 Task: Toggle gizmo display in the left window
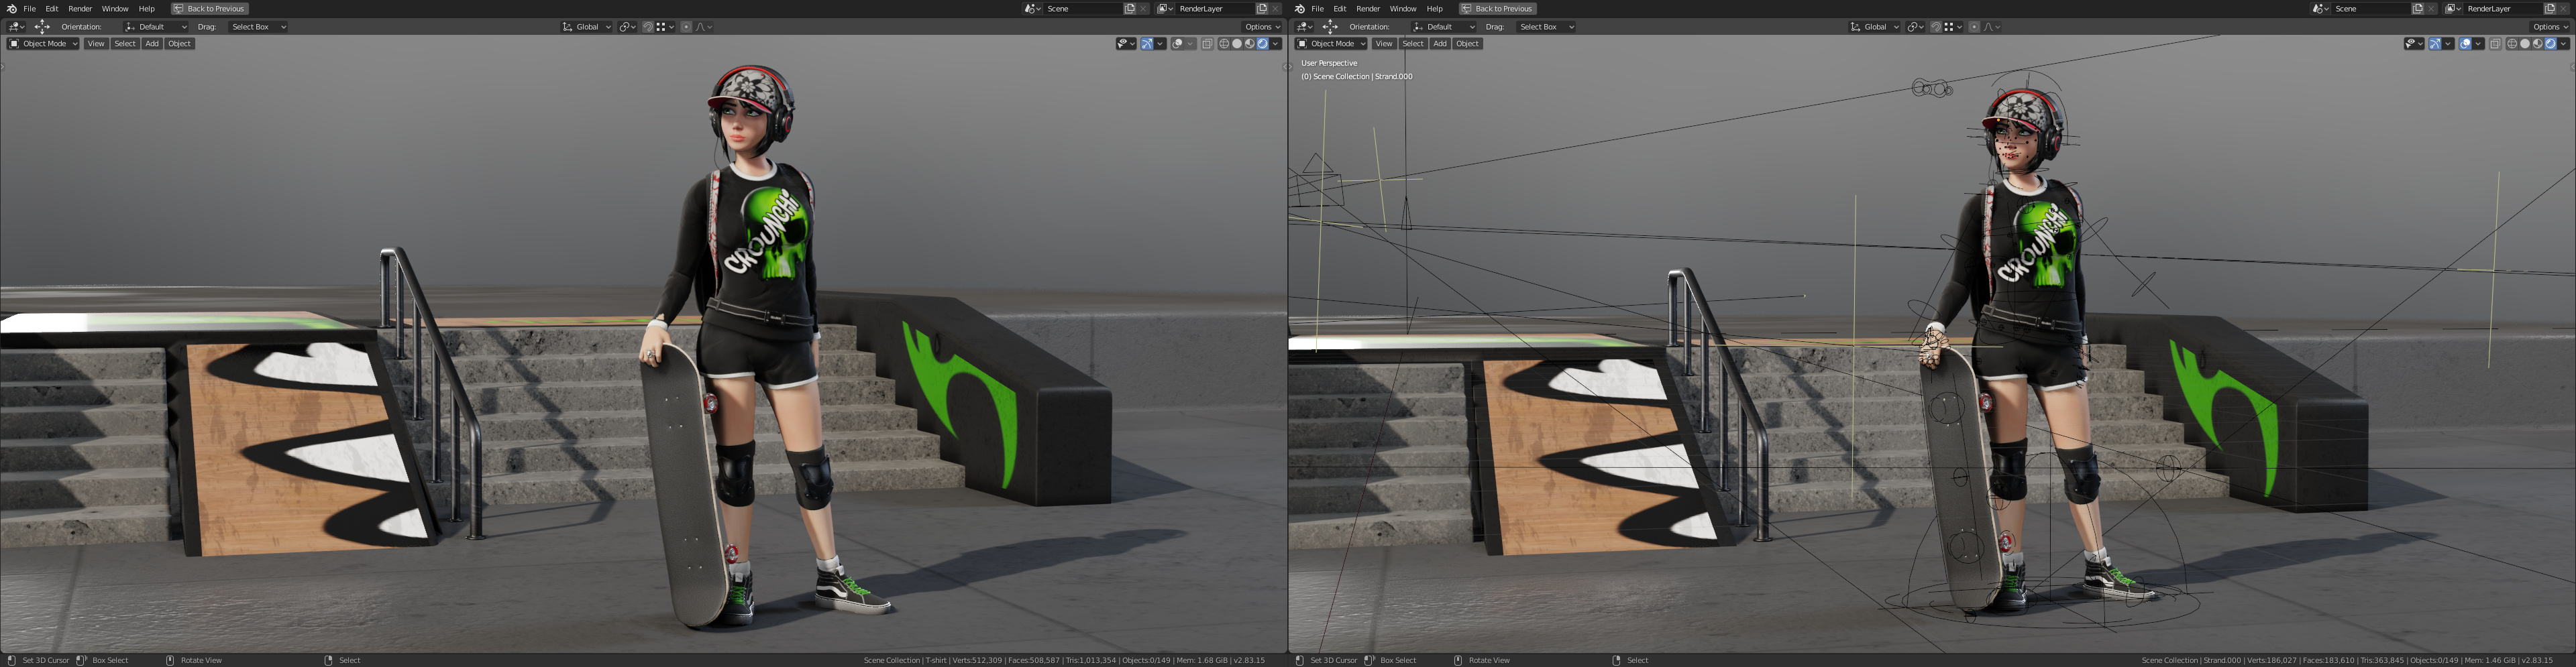[1147, 44]
